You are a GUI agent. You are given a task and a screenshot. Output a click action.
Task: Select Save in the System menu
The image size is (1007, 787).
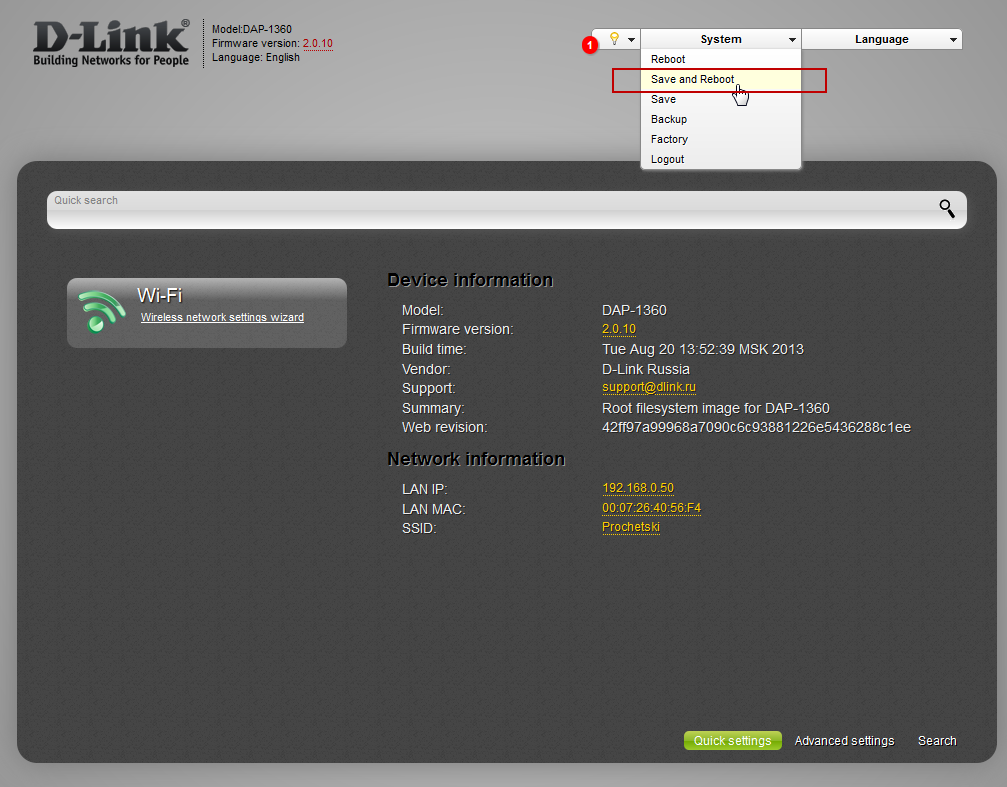(x=663, y=99)
